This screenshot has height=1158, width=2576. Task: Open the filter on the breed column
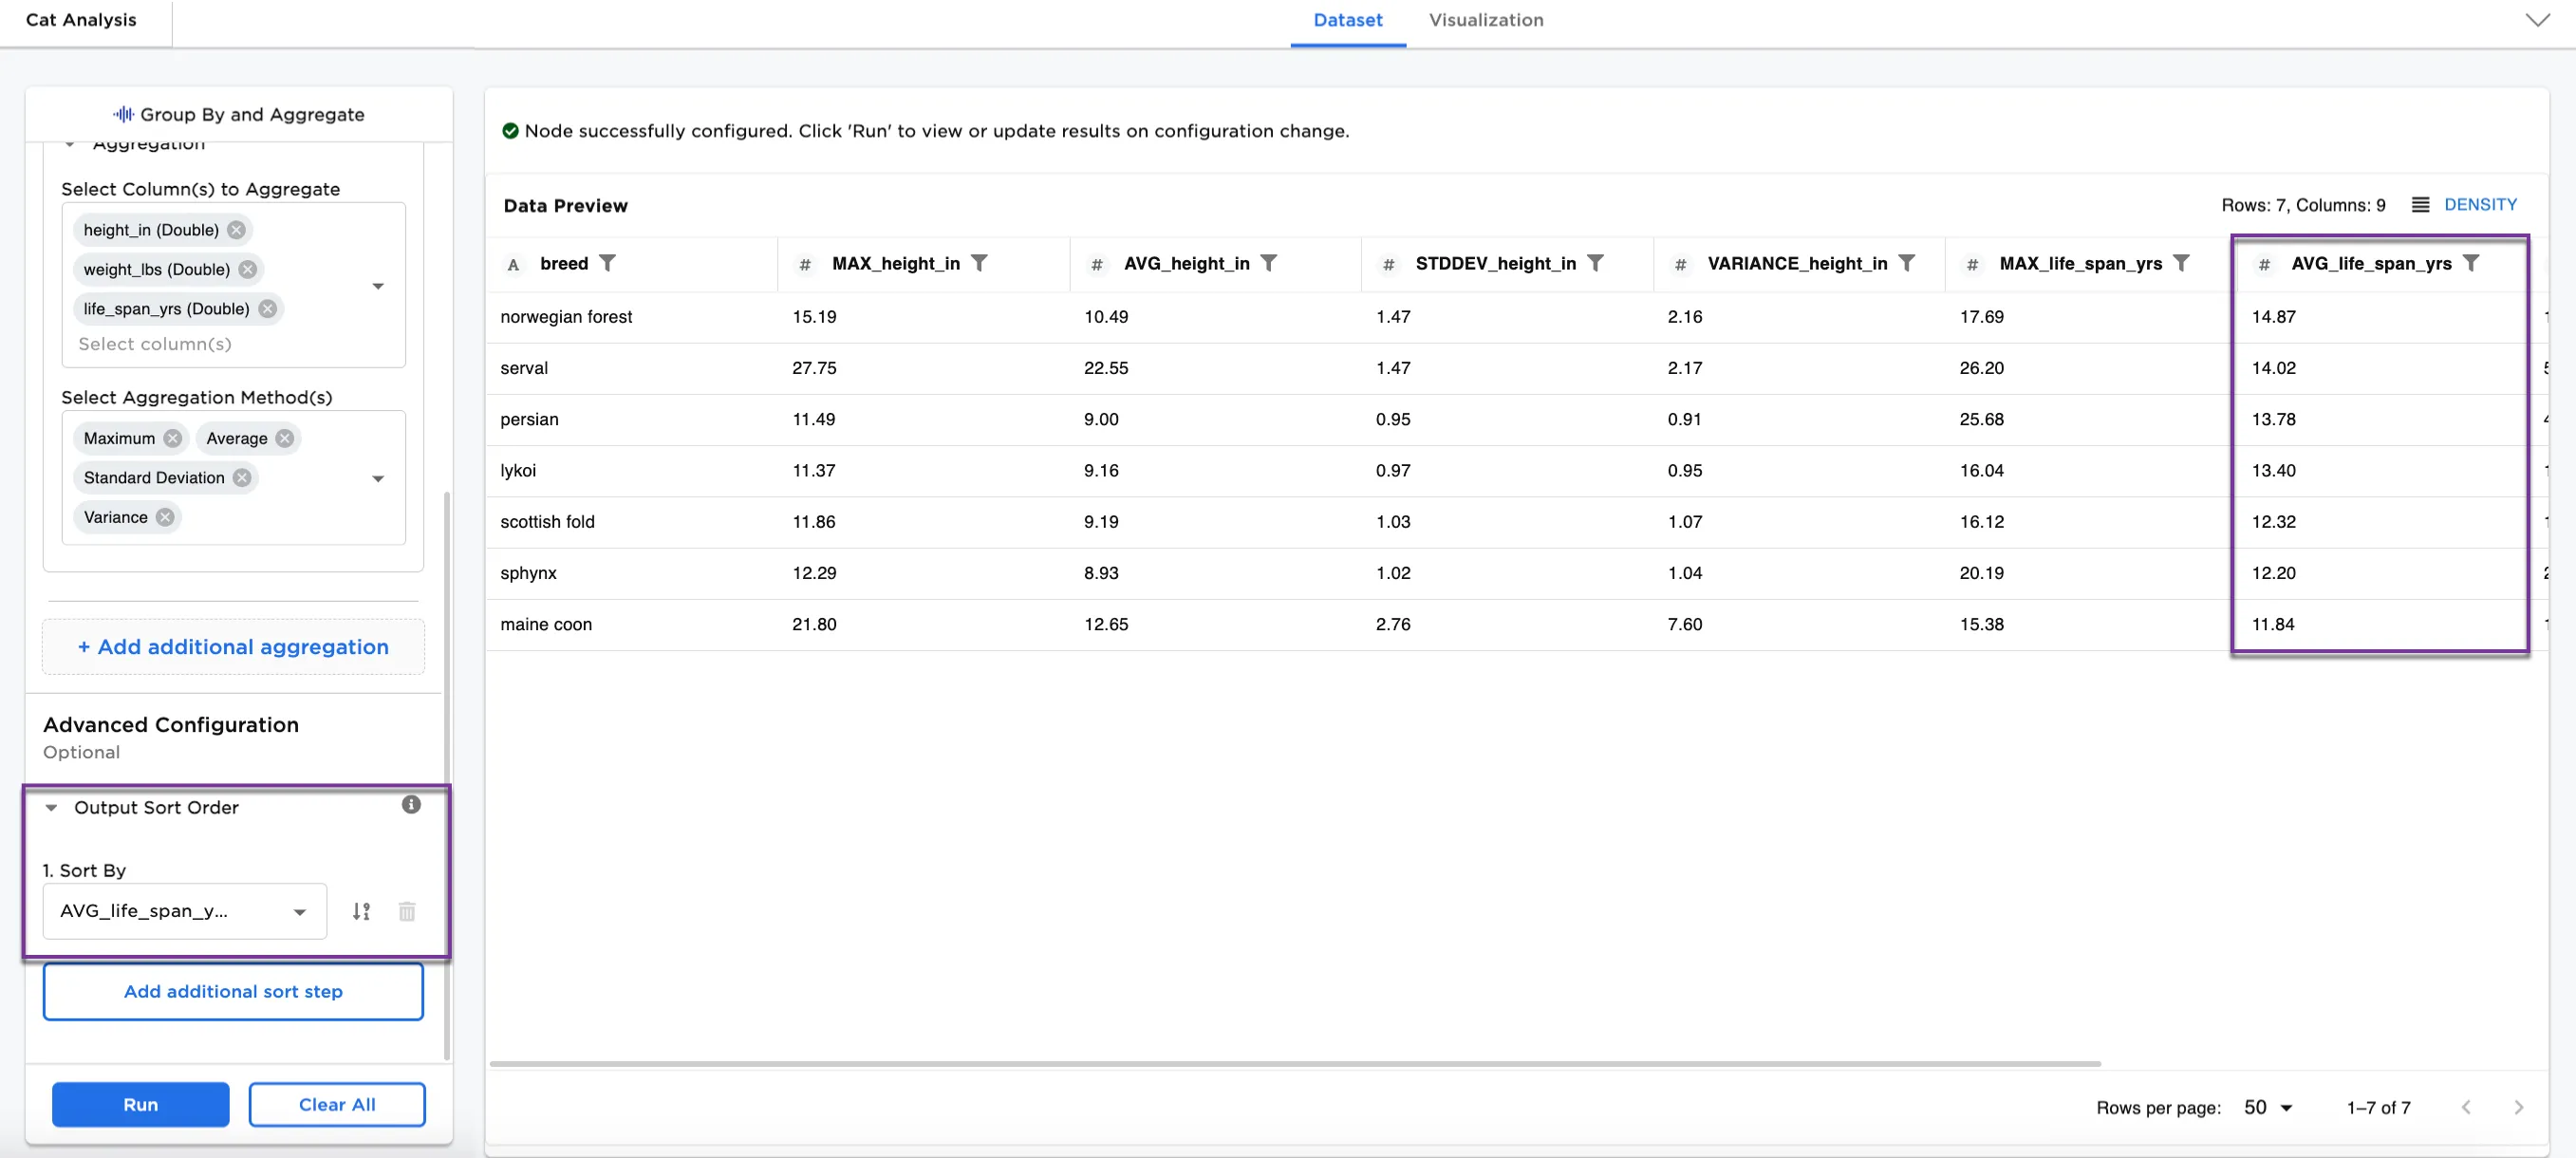(x=609, y=263)
